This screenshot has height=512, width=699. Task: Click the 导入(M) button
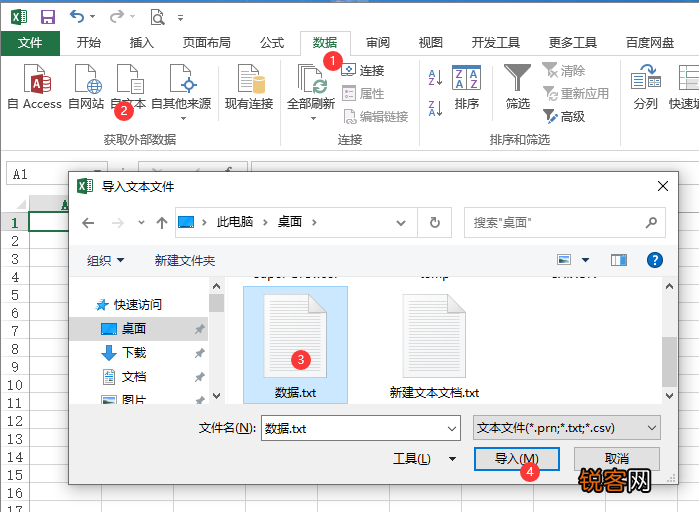pos(517,459)
